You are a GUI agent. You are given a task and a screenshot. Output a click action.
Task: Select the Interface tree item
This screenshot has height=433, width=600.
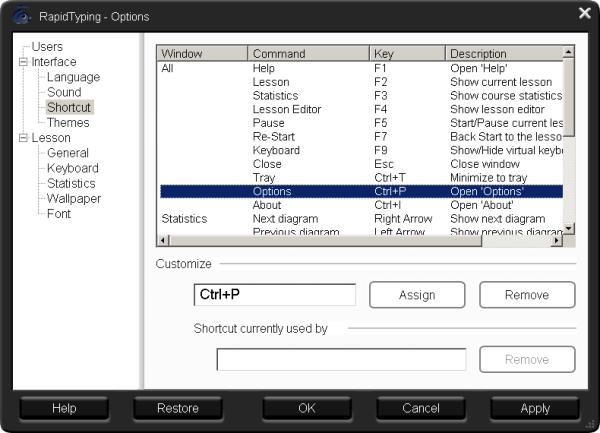pos(54,62)
